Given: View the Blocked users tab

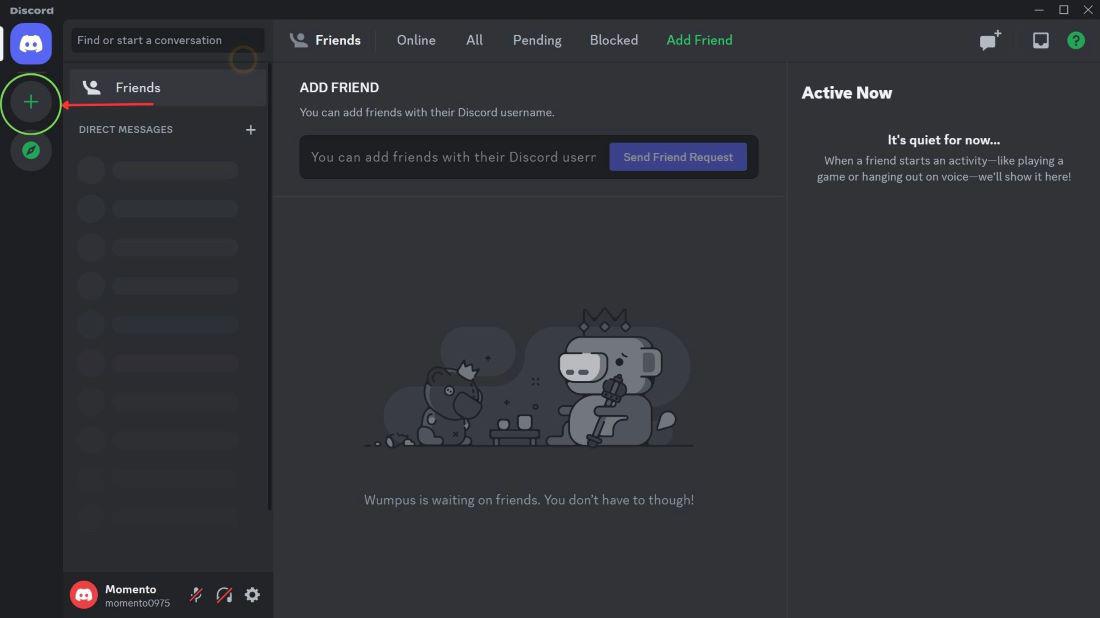Looking at the screenshot, I should coord(614,40).
